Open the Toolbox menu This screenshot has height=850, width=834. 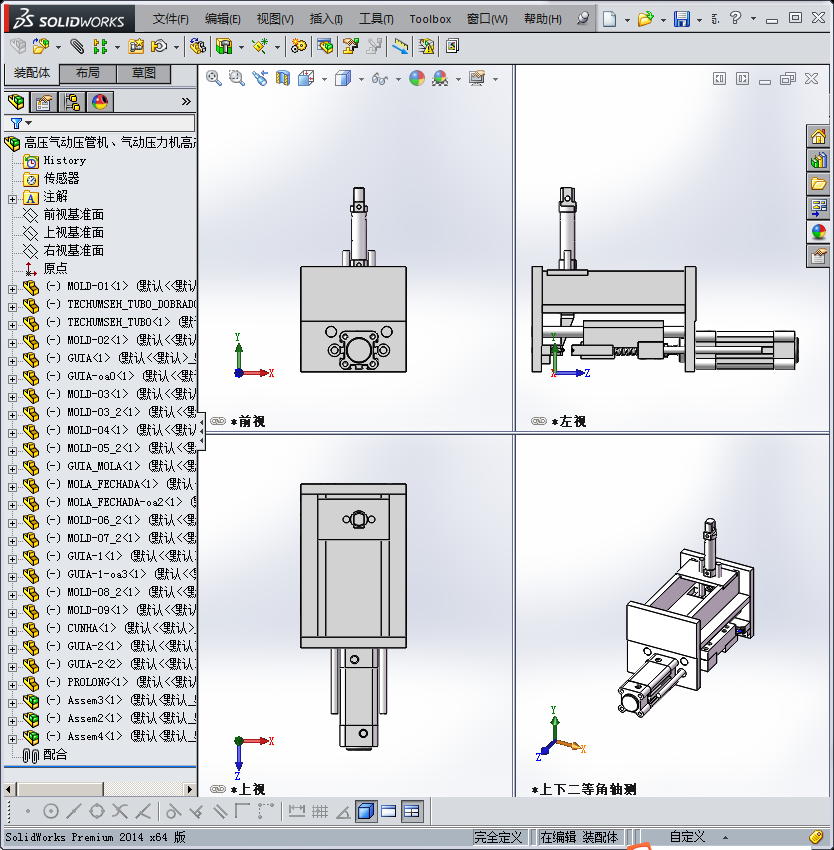(430, 19)
